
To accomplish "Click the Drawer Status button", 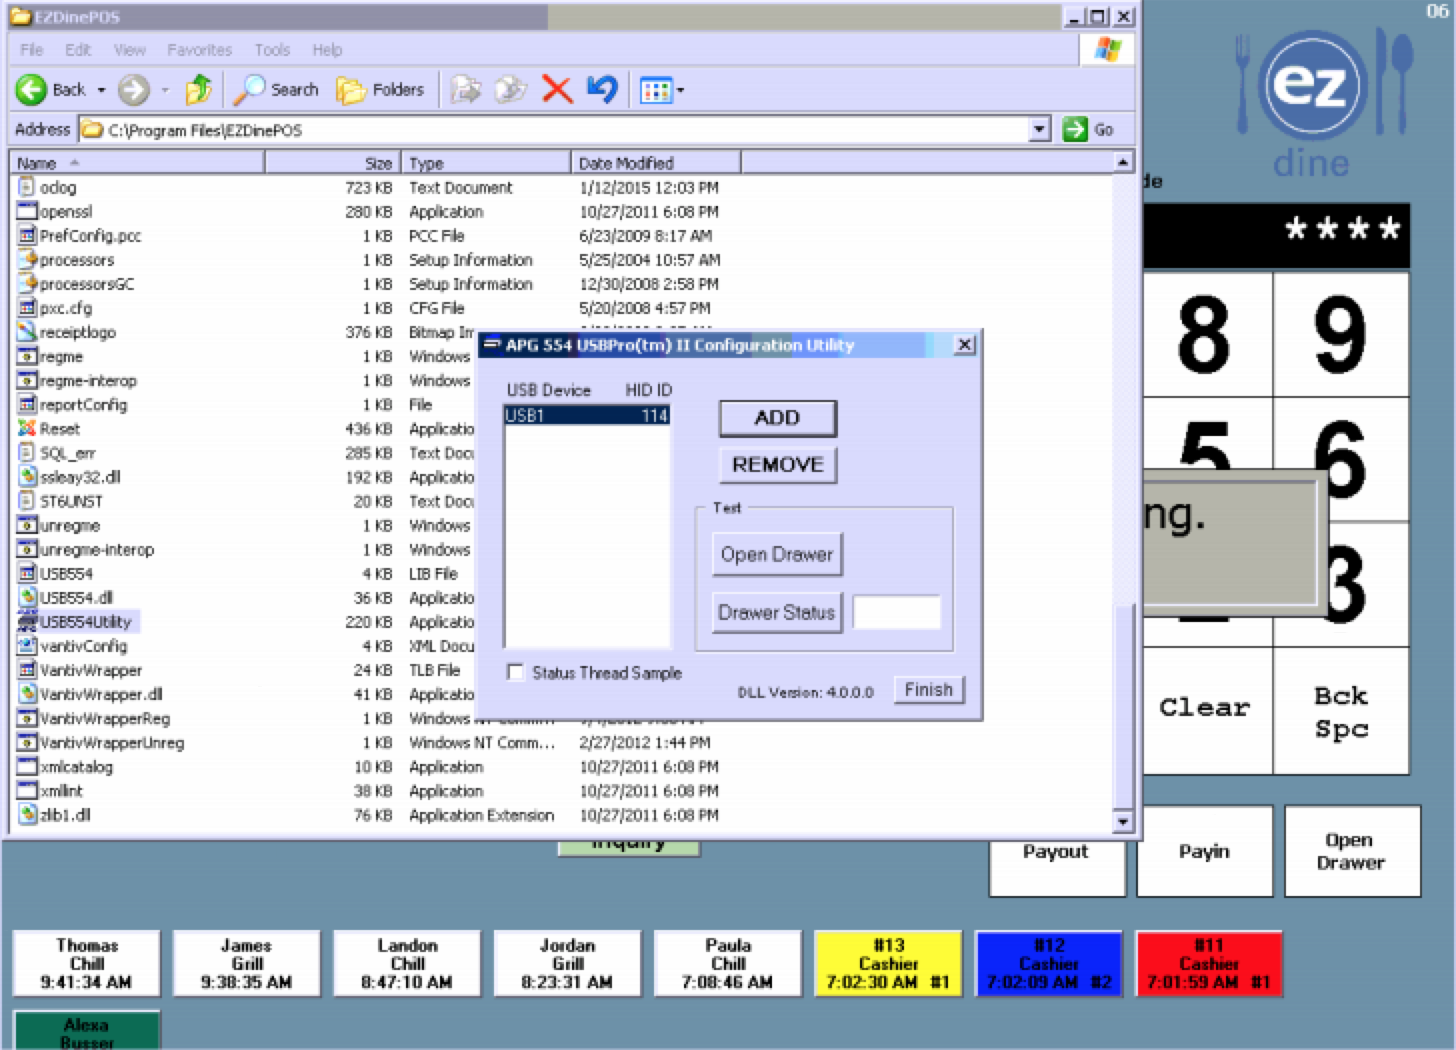I will coord(777,612).
